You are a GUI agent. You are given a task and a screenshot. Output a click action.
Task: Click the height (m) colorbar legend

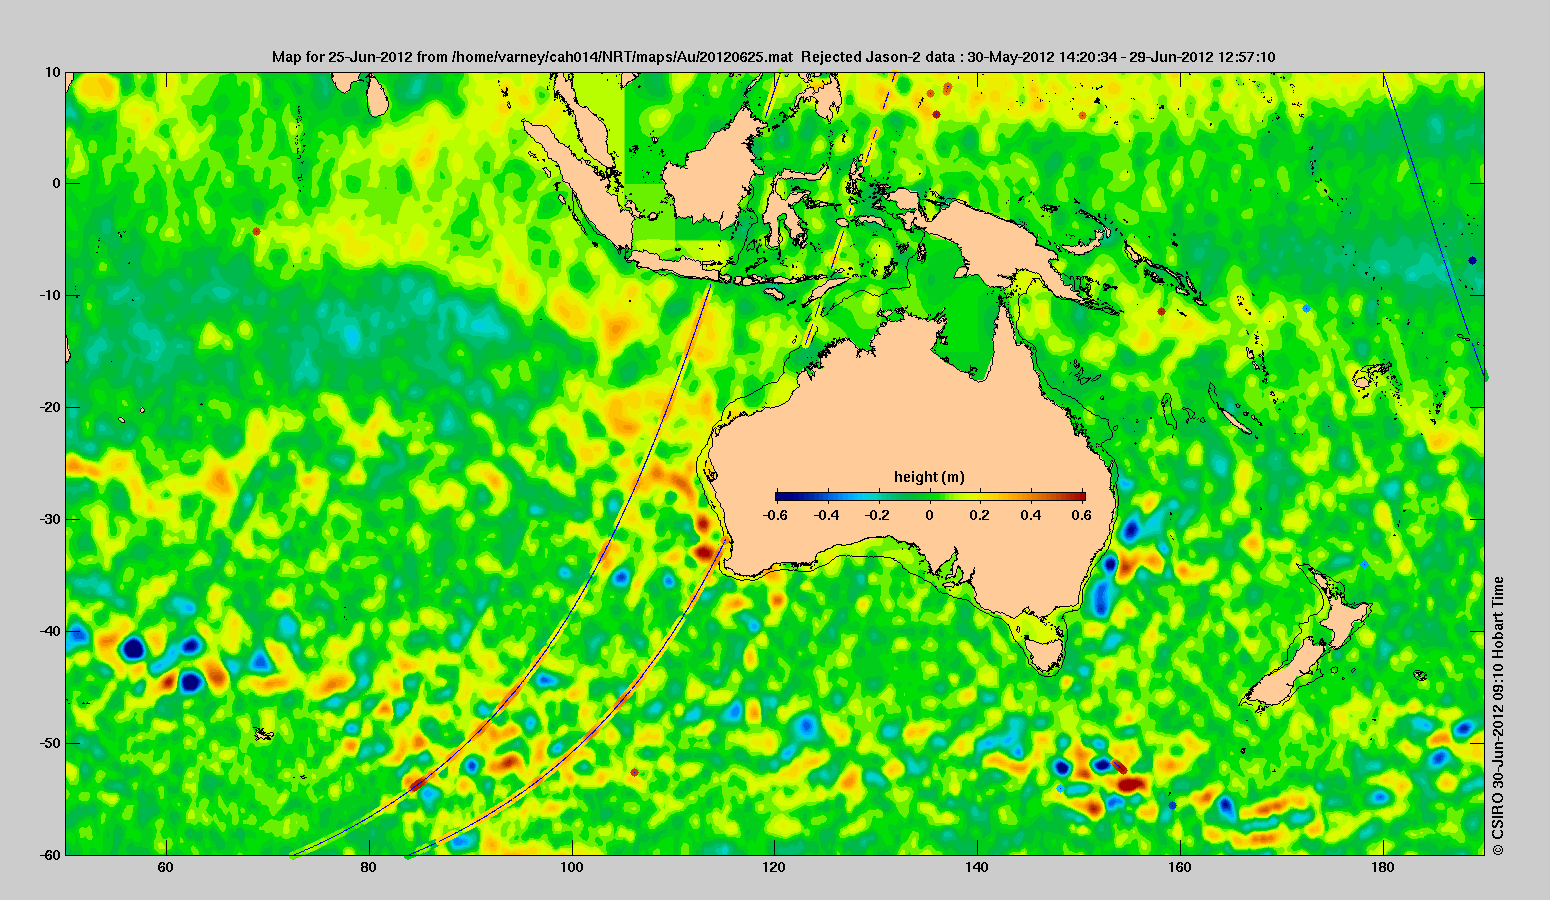click(930, 496)
